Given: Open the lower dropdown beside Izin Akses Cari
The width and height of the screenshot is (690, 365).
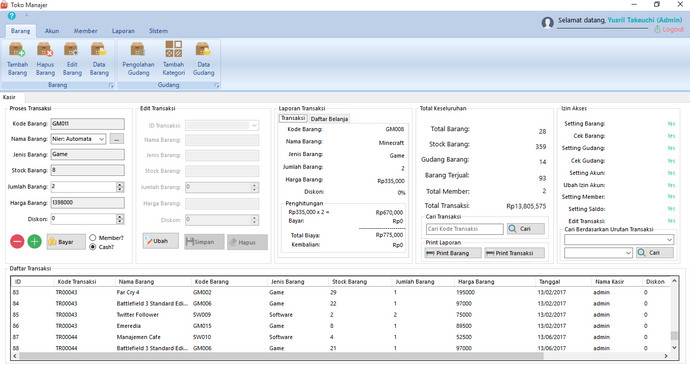Looking at the screenshot, I should coord(628,253).
